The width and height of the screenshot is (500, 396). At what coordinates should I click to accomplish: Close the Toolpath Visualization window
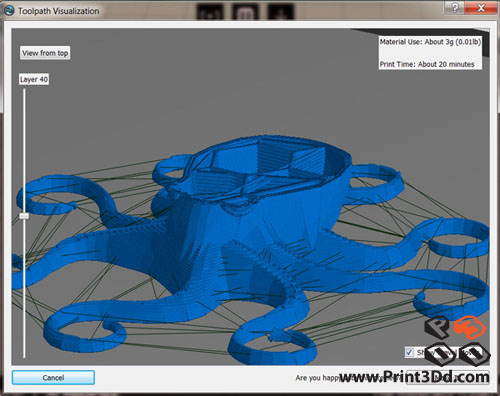[x=481, y=8]
